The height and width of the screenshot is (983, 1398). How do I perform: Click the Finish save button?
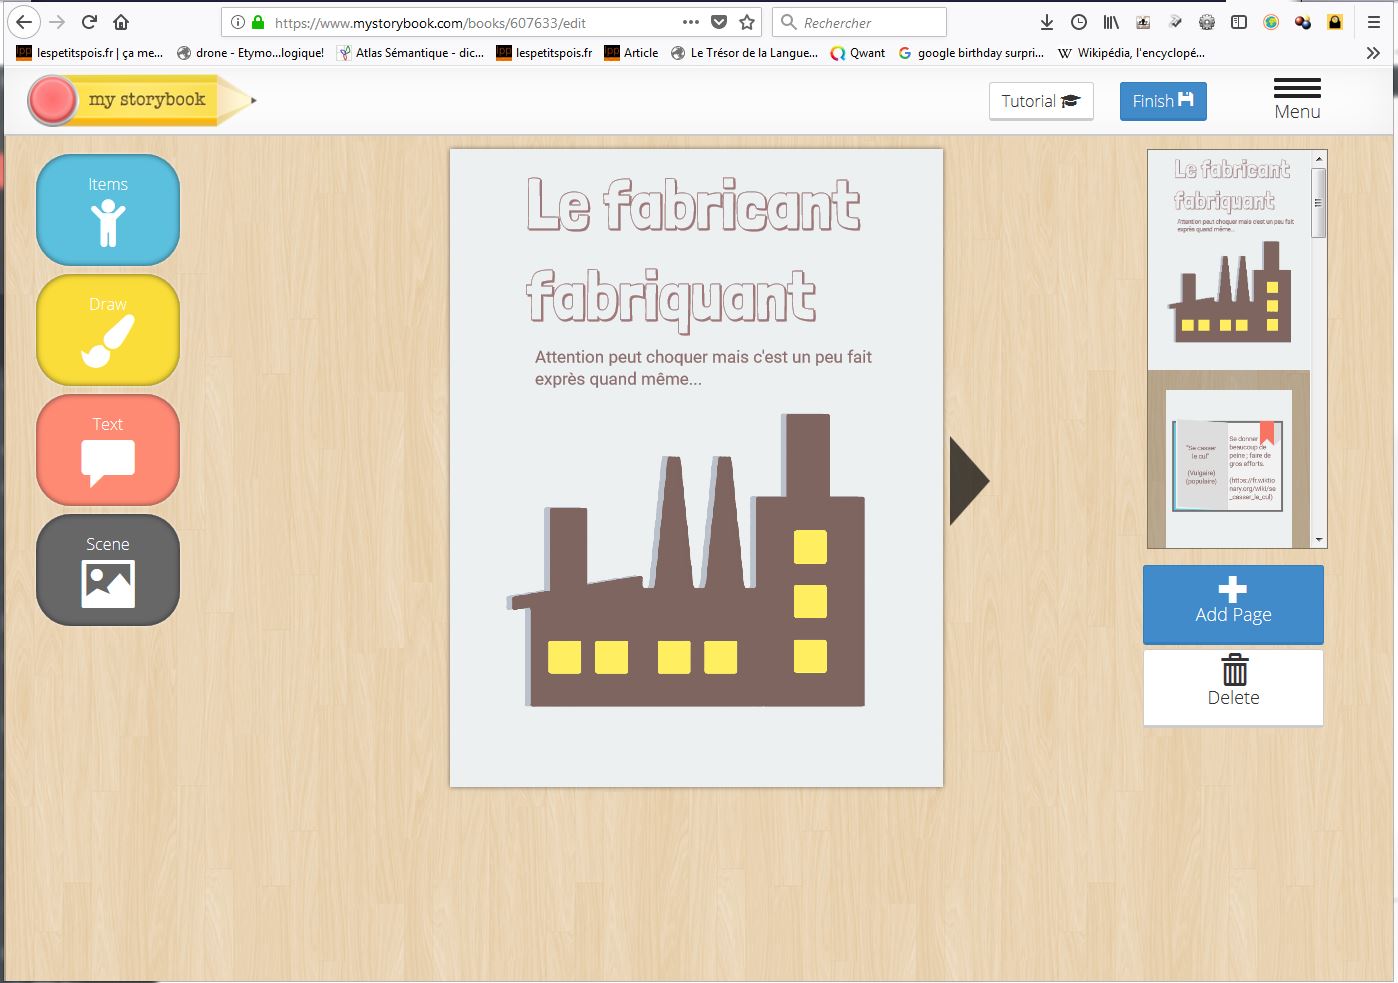pos(1163,101)
